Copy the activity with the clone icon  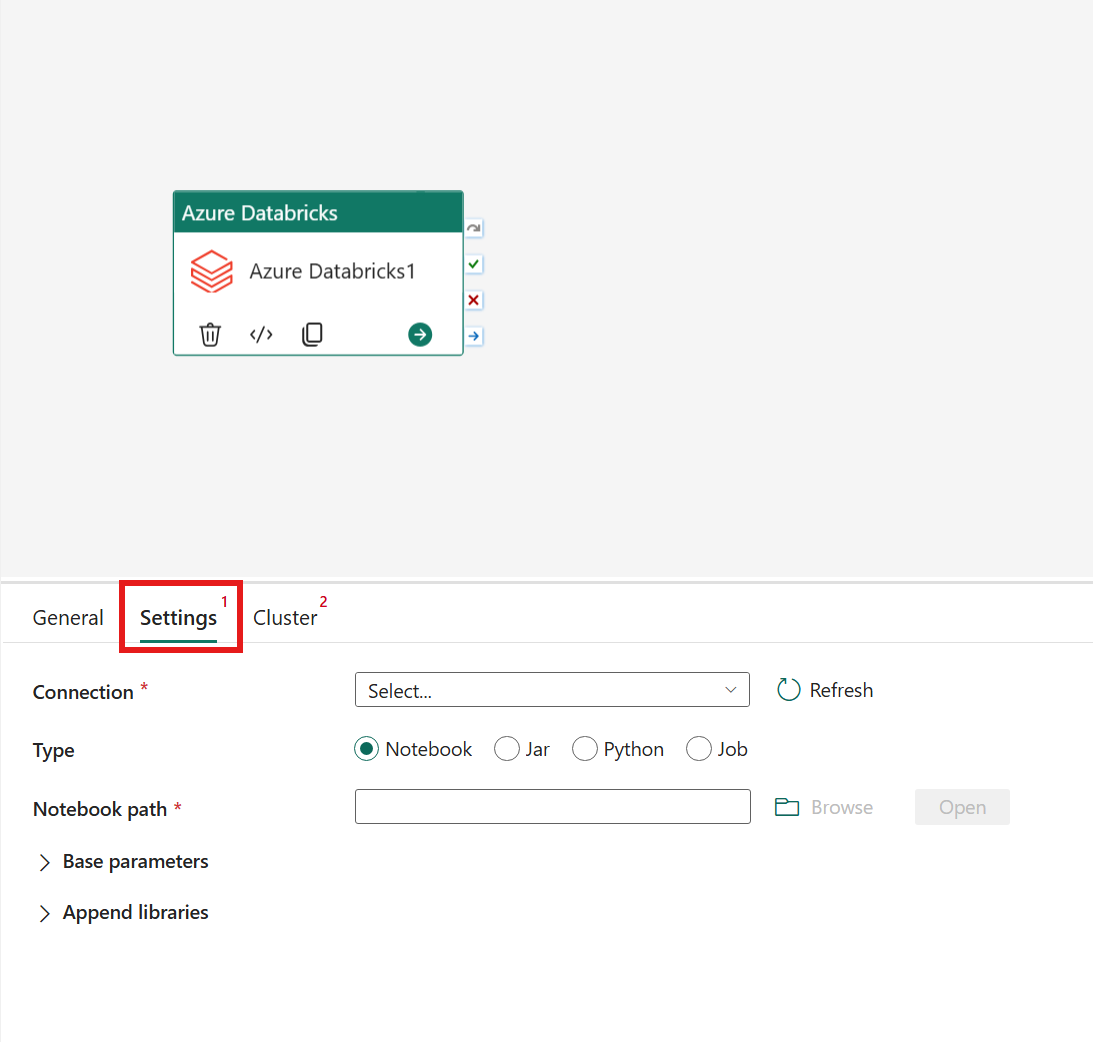[312, 335]
